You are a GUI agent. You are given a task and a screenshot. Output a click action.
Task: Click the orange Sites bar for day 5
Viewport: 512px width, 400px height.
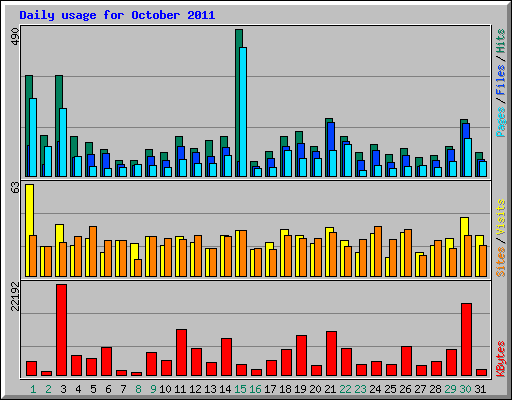coord(93,252)
